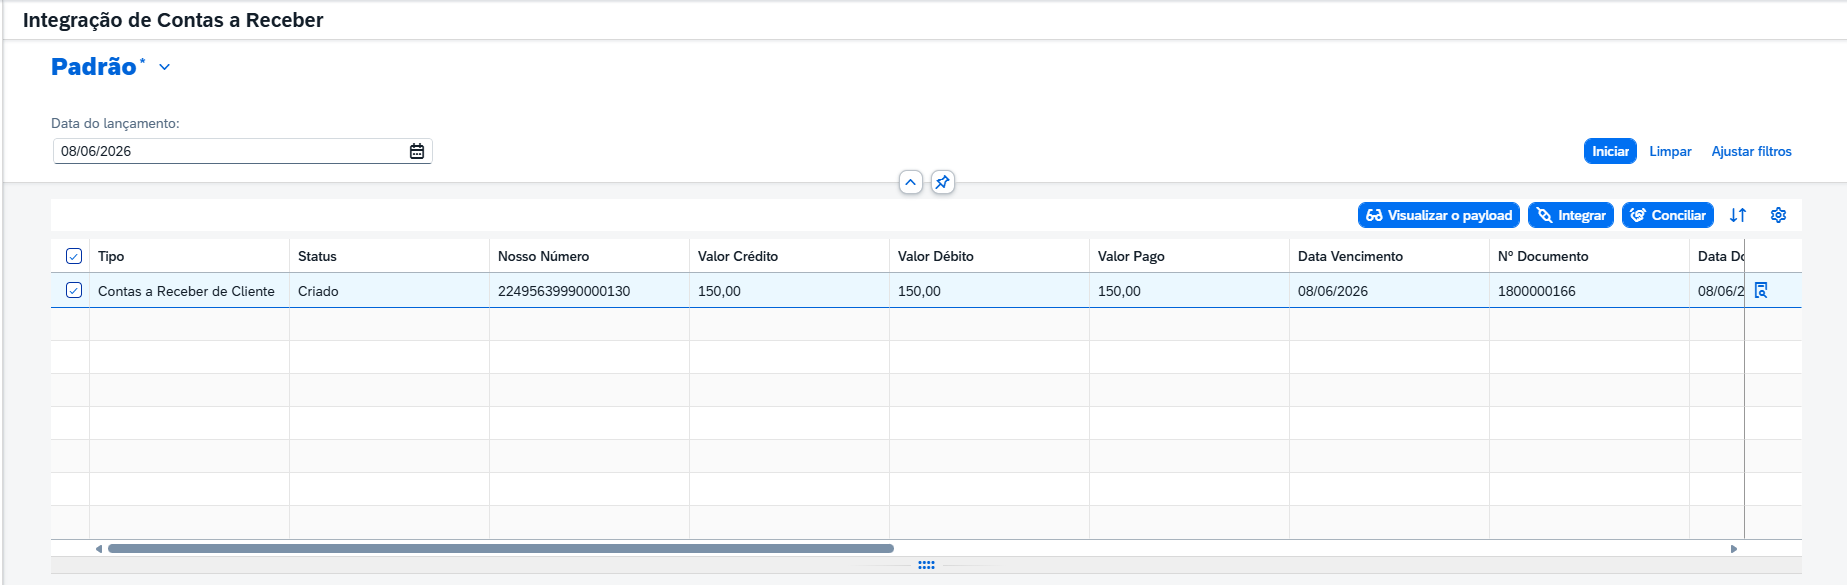1847x585 pixels.
Task: Open the table sort settings icon
Action: coord(1738,215)
